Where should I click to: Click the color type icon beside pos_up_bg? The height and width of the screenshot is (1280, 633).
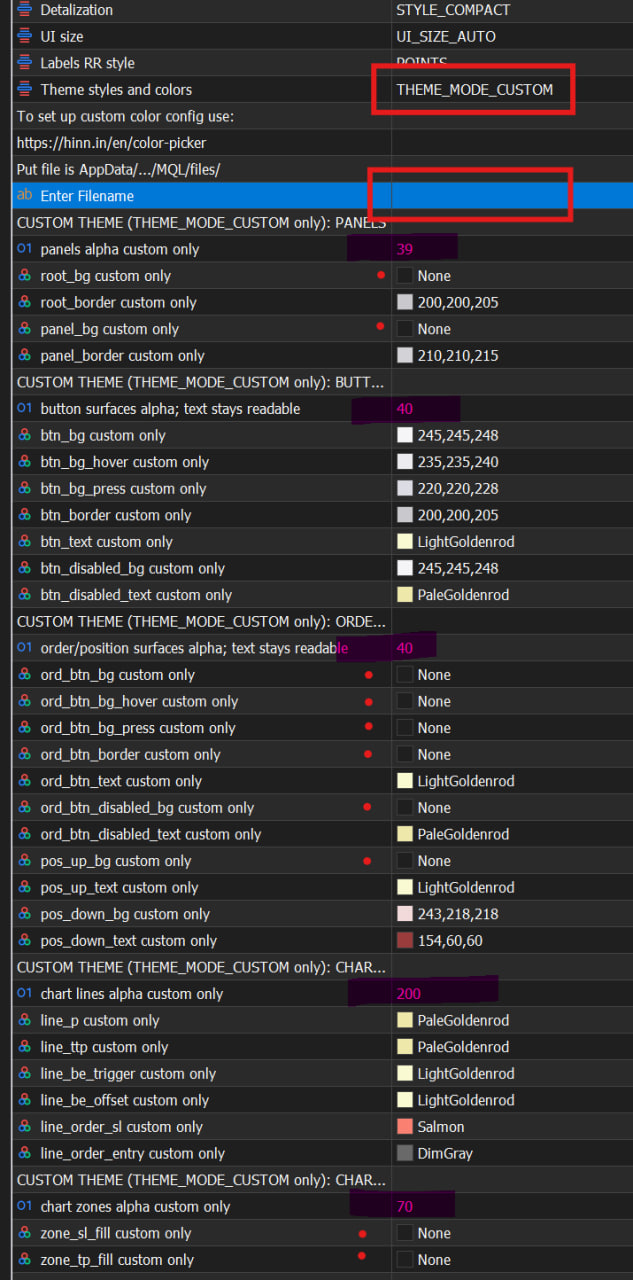[x=25, y=861]
